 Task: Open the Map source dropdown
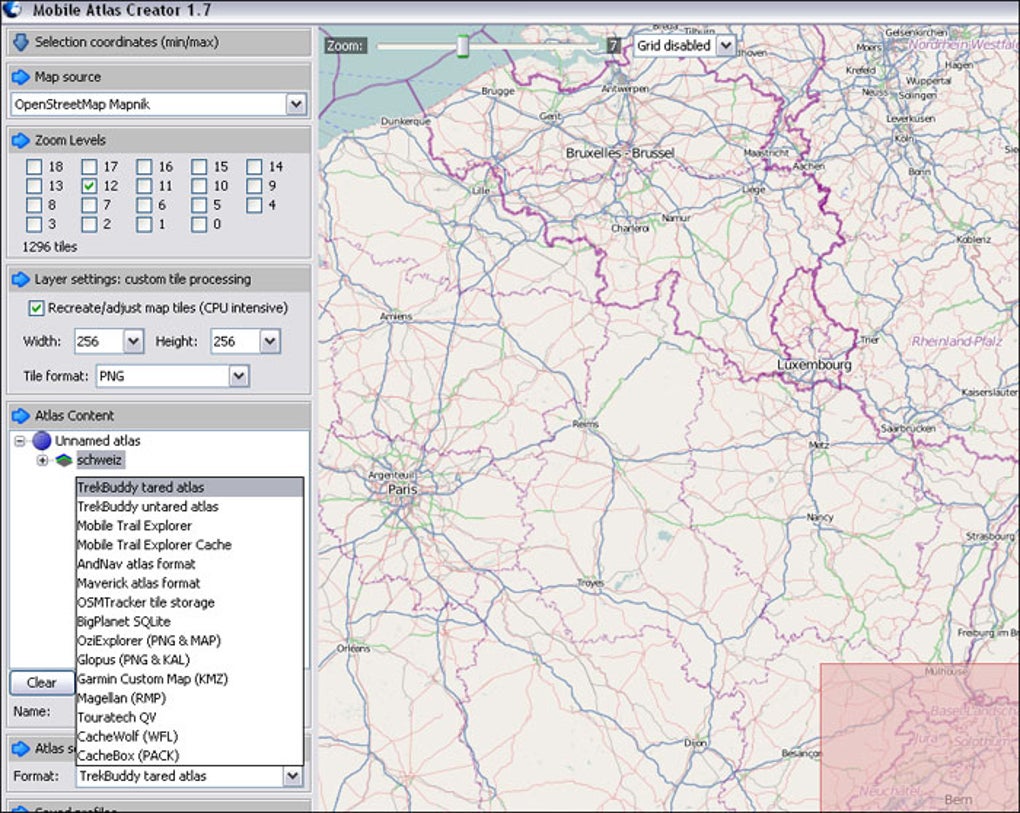click(295, 104)
